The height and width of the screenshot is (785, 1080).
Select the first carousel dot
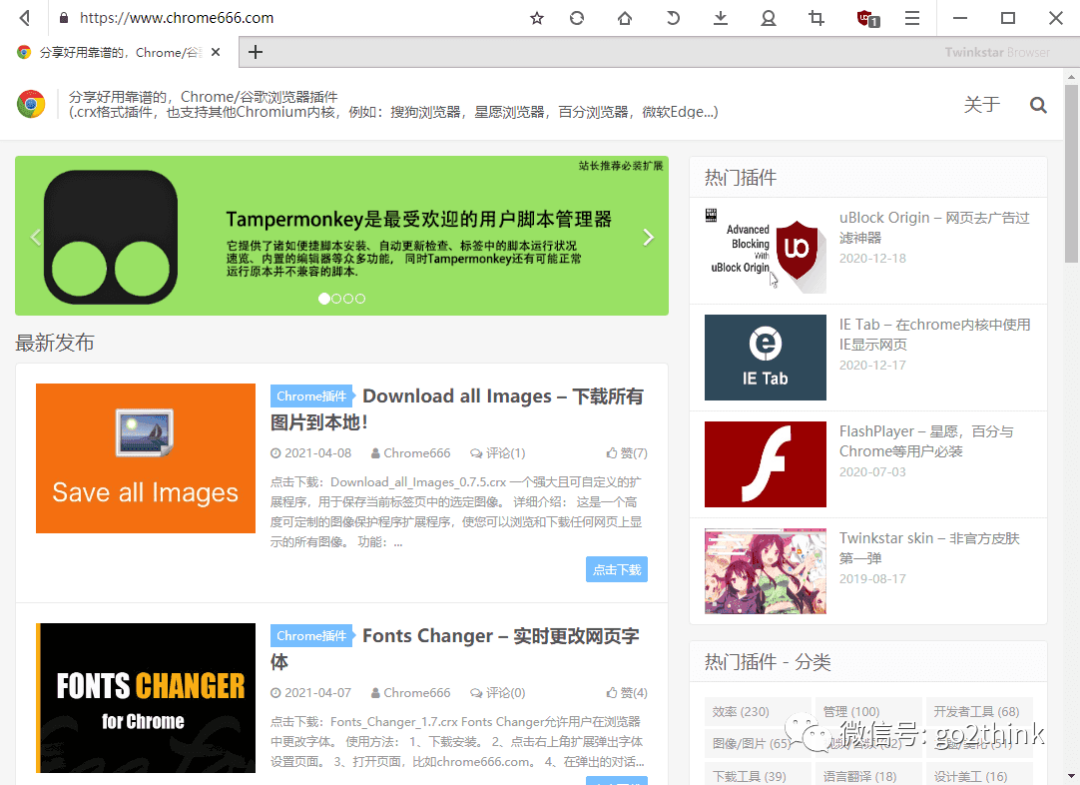pyautogui.click(x=324, y=298)
